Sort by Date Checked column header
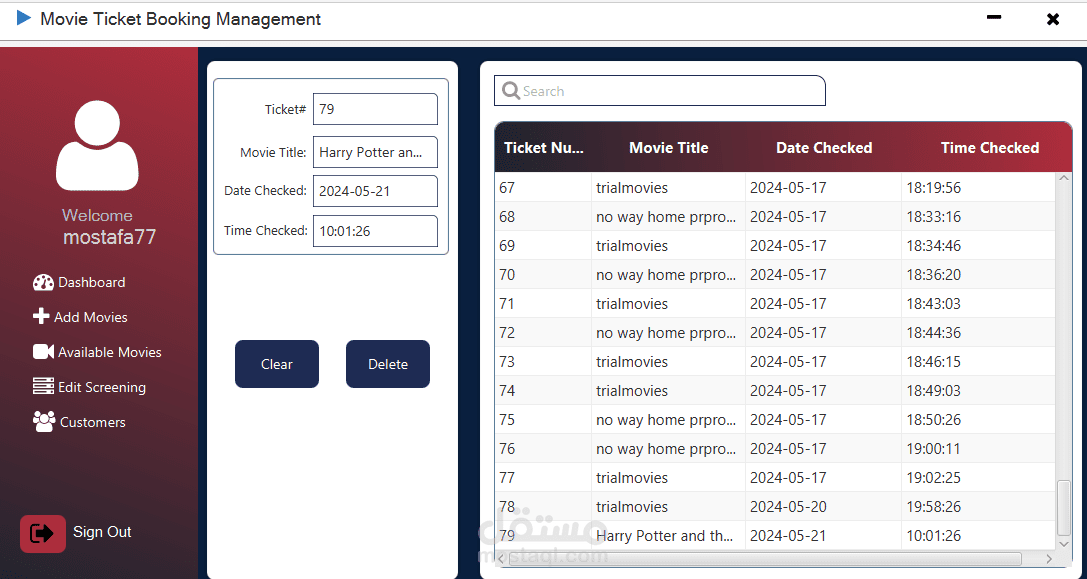1087x579 pixels. [x=824, y=148]
